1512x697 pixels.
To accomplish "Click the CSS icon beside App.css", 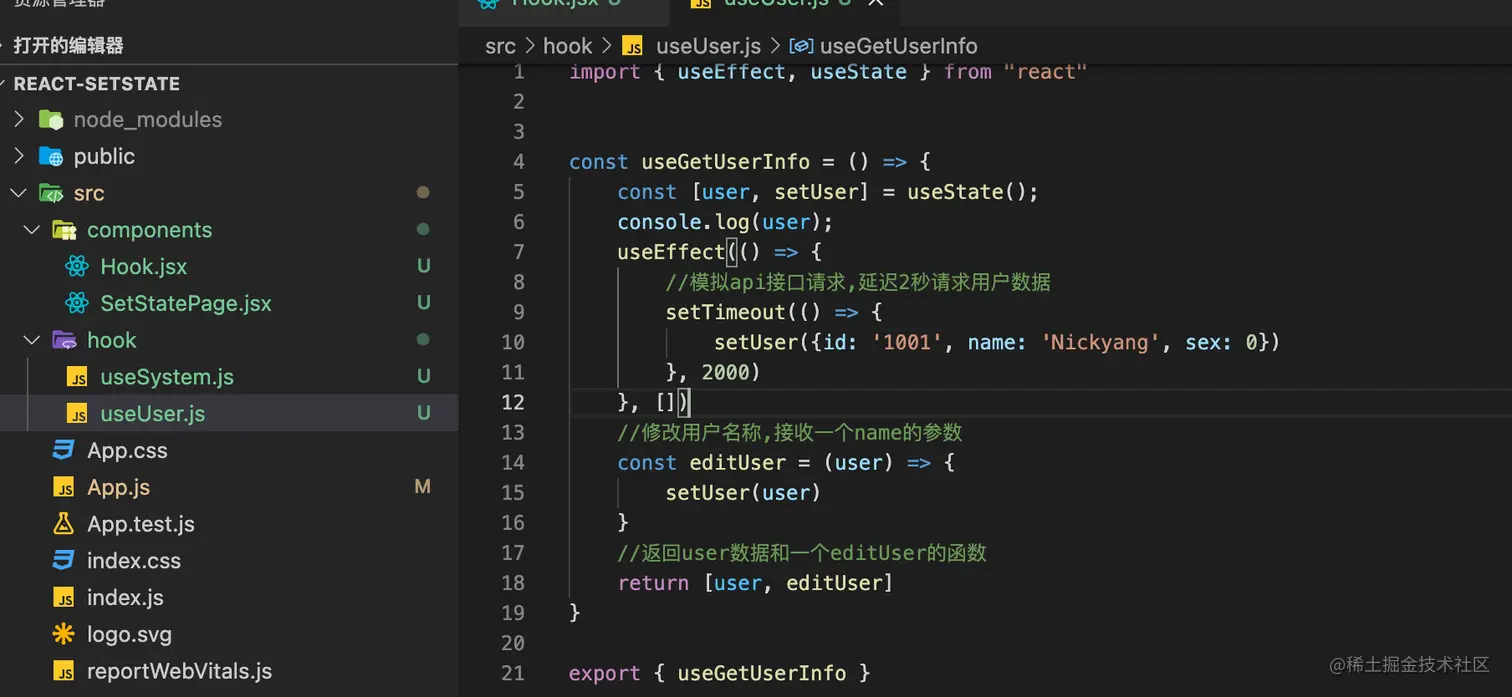I will [x=64, y=450].
